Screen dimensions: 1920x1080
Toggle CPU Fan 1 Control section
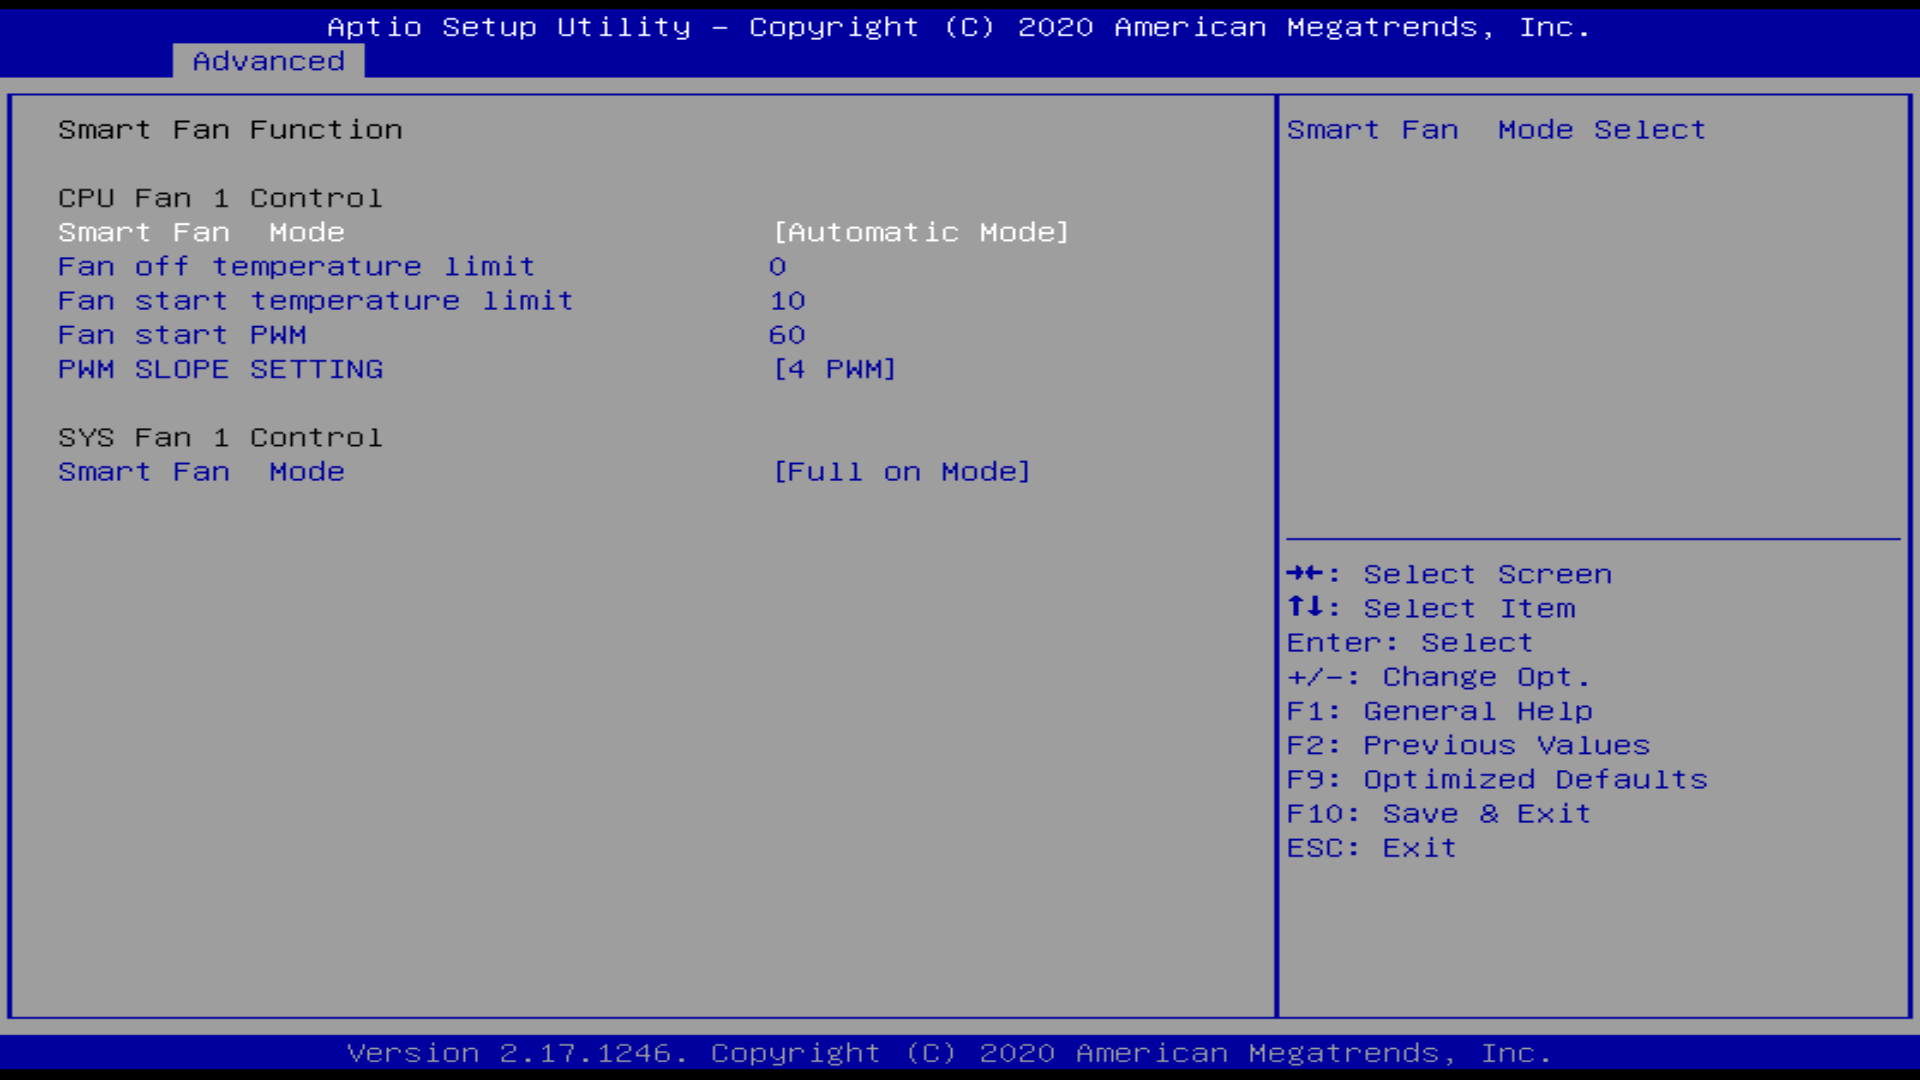220,196
